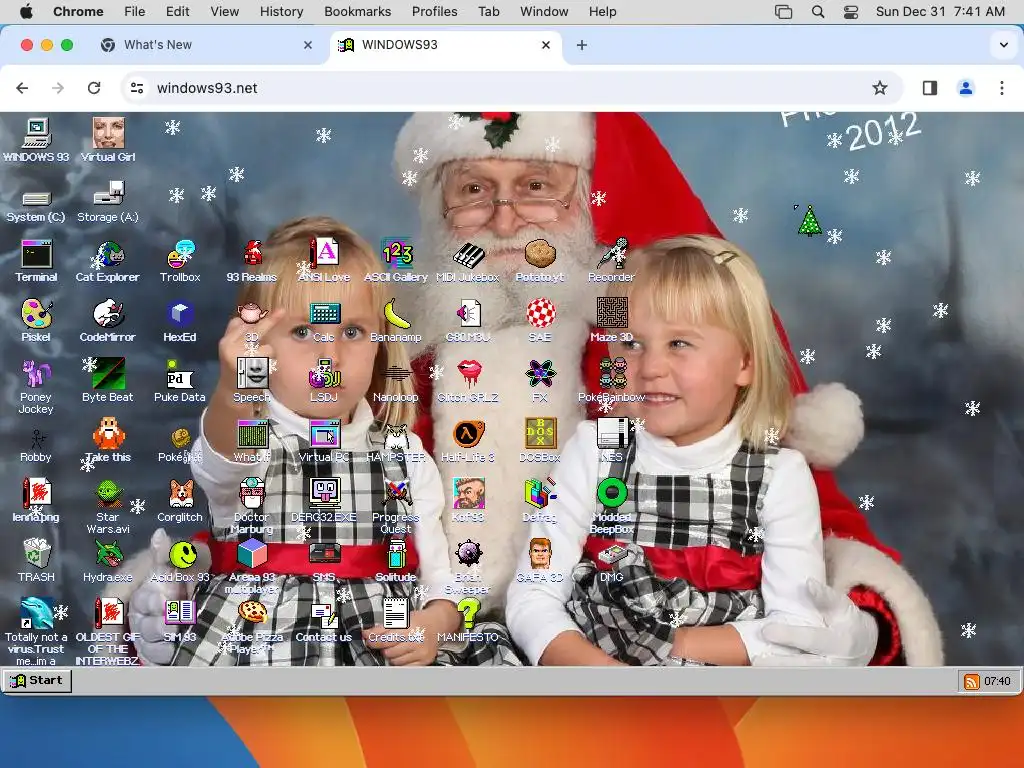Viewport: 1024px width, 768px height.
Task: Open the Corglitch corgi icon
Action: pyautogui.click(x=180, y=494)
